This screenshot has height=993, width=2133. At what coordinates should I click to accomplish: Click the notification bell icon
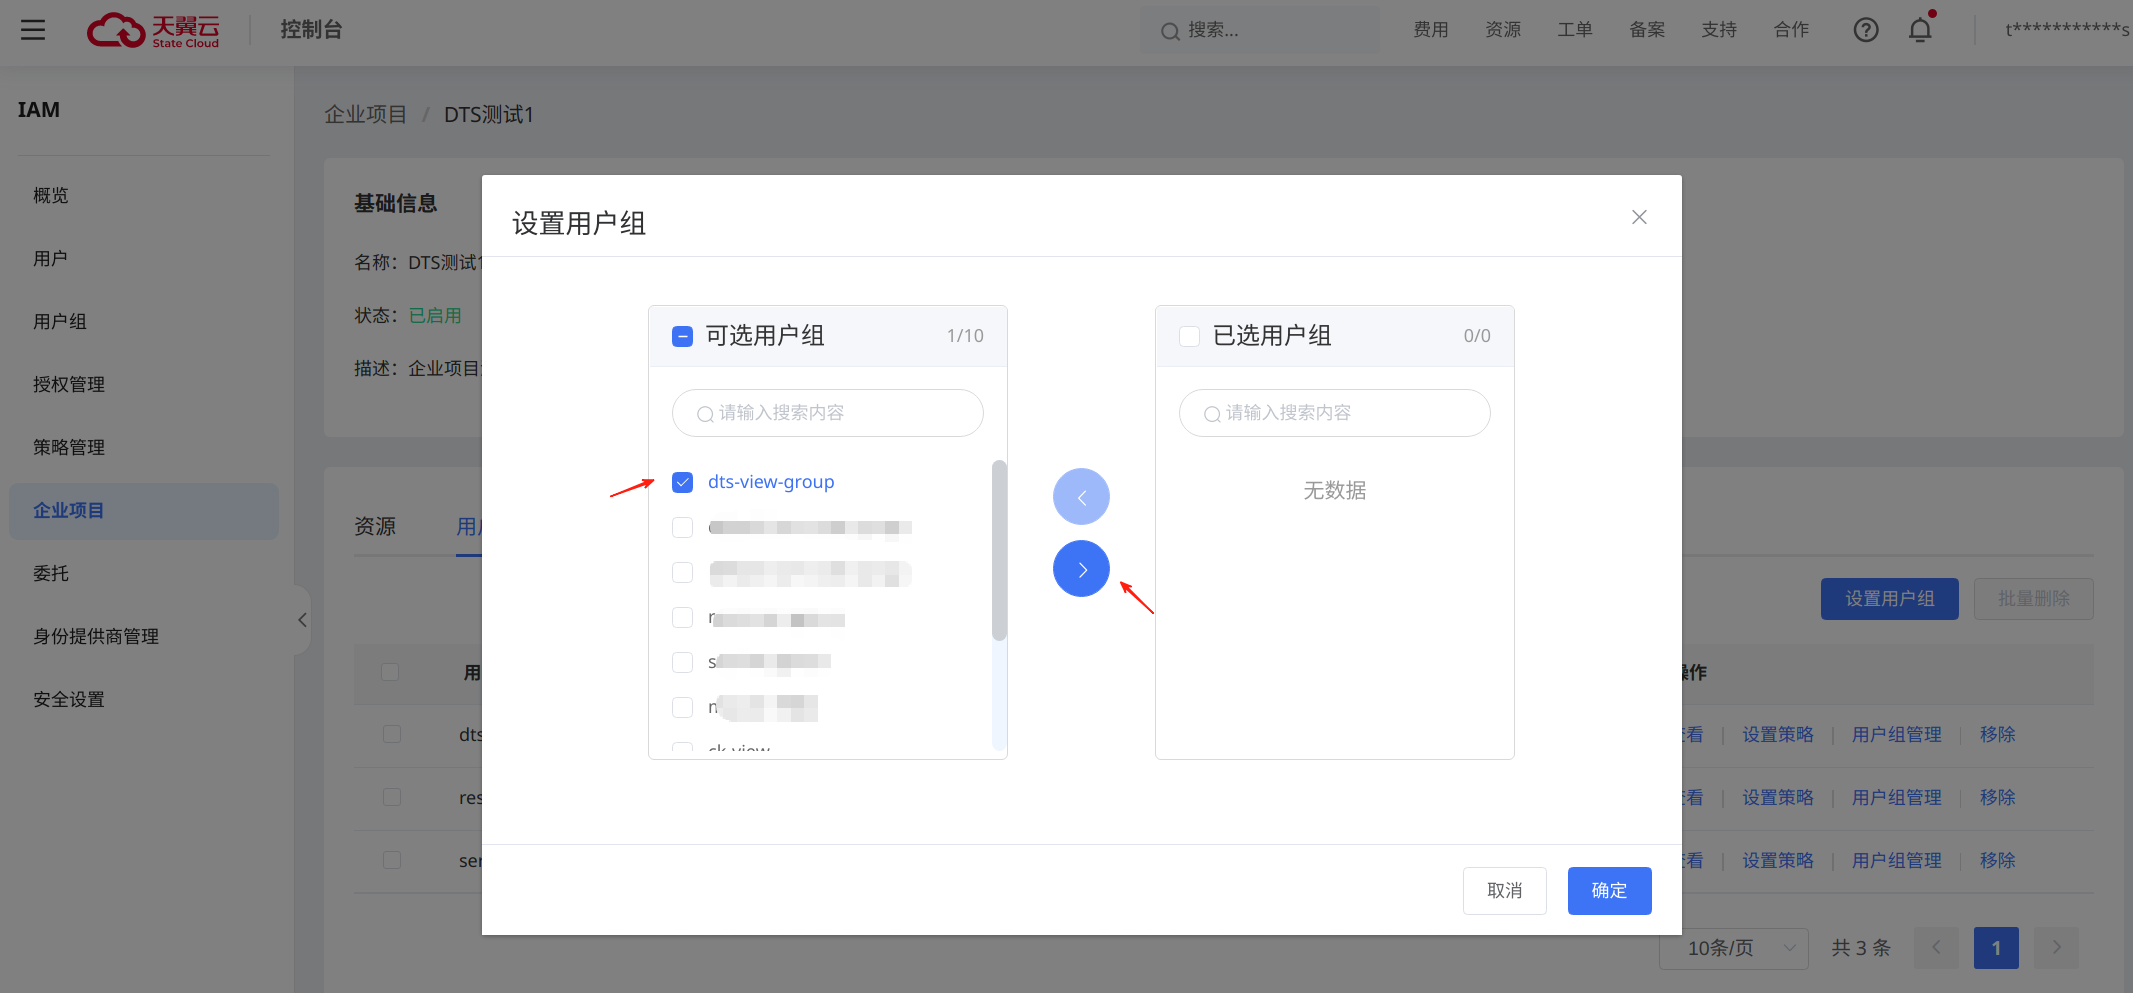1919,29
